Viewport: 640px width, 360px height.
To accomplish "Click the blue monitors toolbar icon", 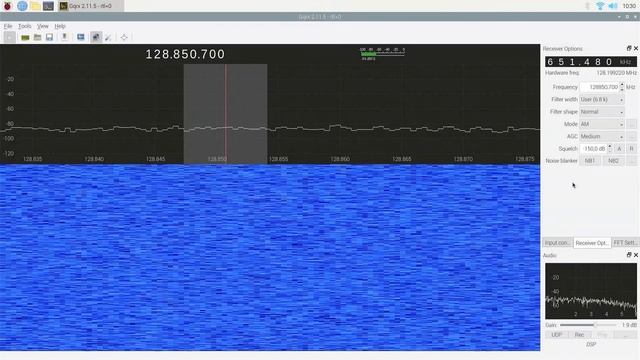I will (81, 38).
